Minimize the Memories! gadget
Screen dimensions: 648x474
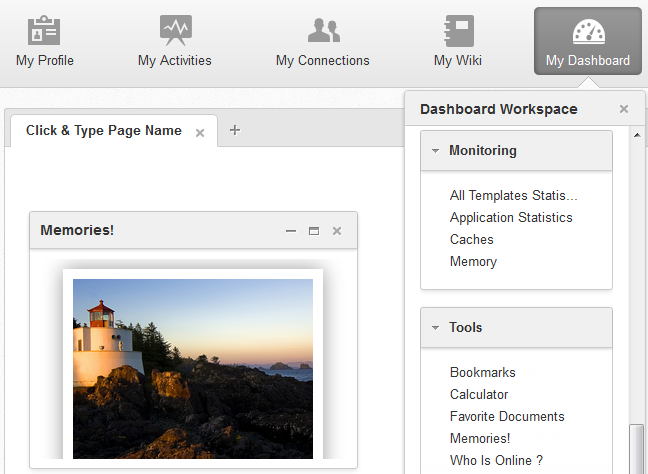291,231
